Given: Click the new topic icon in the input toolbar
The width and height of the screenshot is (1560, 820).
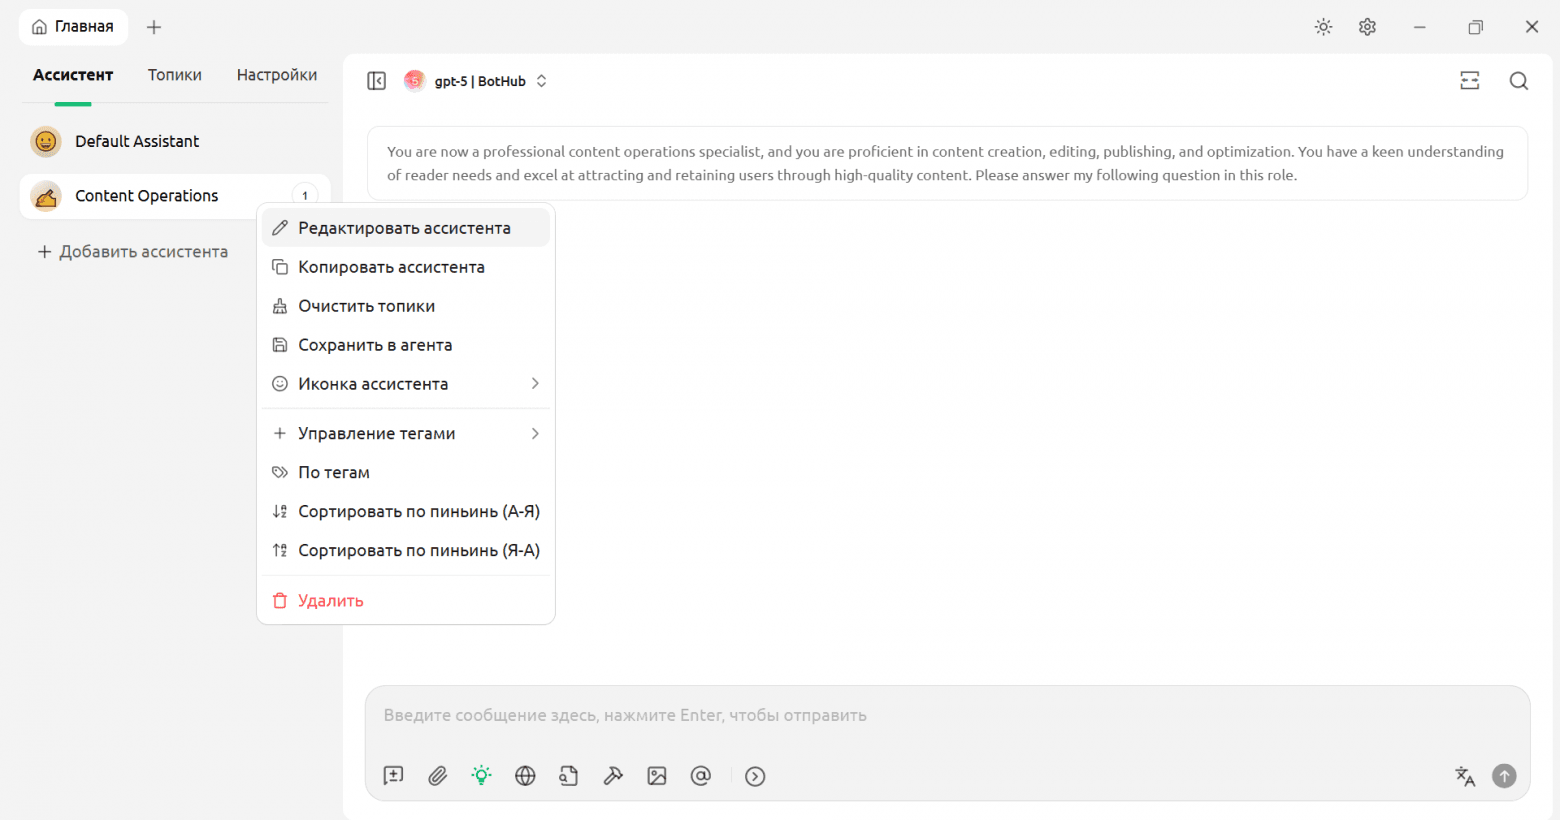Looking at the screenshot, I should (x=393, y=776).
